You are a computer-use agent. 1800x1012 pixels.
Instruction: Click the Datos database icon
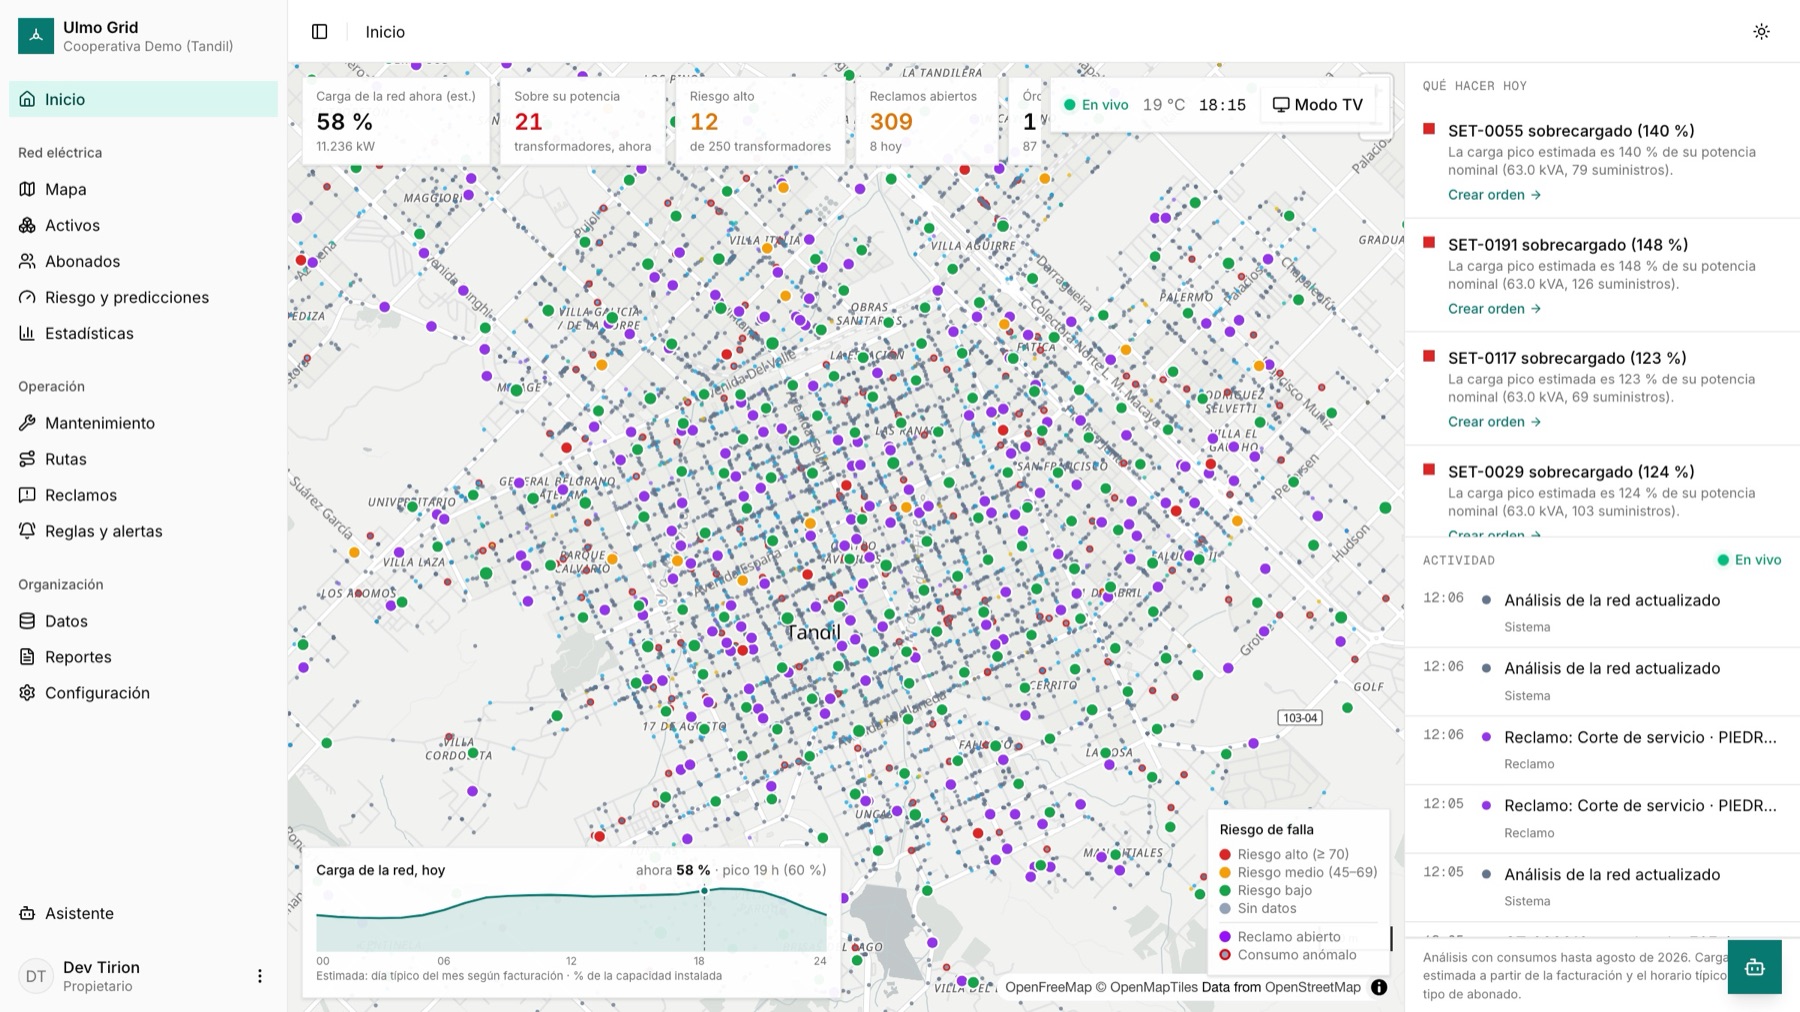point(27,621)
